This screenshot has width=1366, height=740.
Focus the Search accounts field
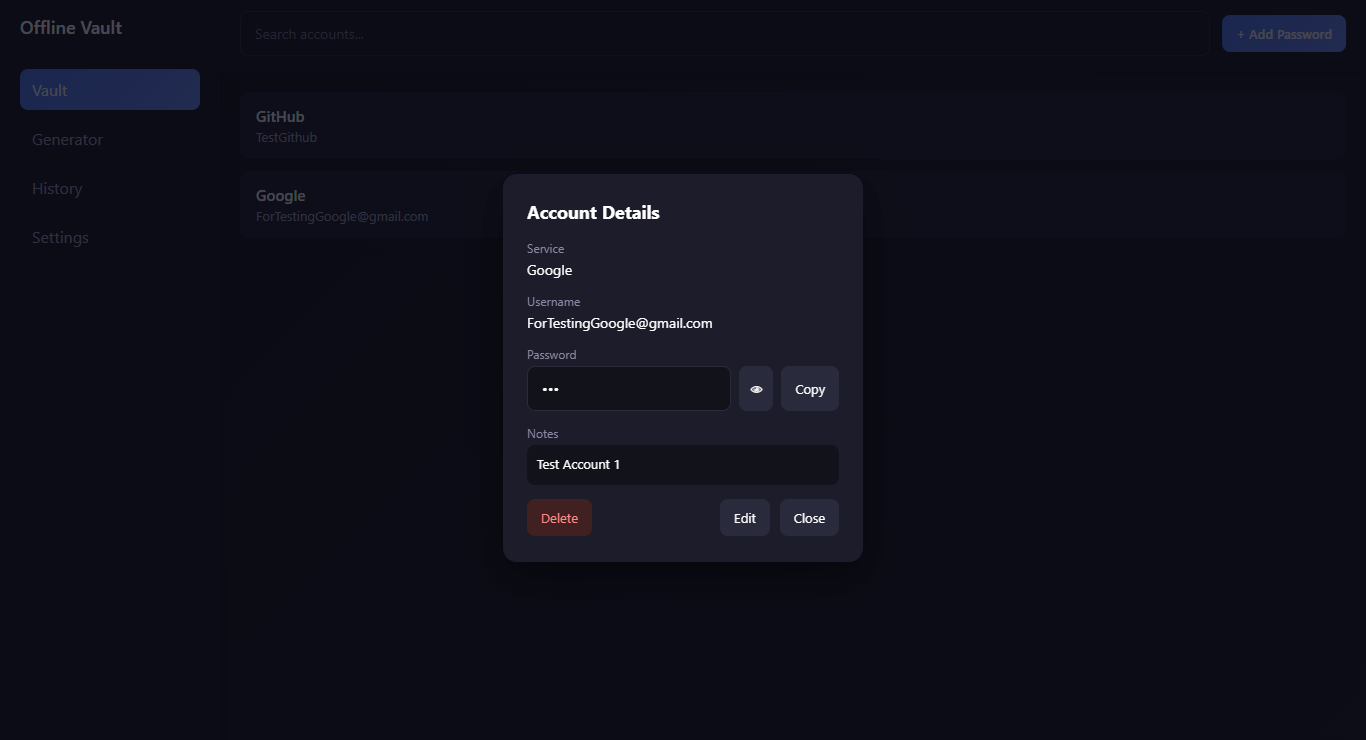pyautogui.click(x=724, y=34)
